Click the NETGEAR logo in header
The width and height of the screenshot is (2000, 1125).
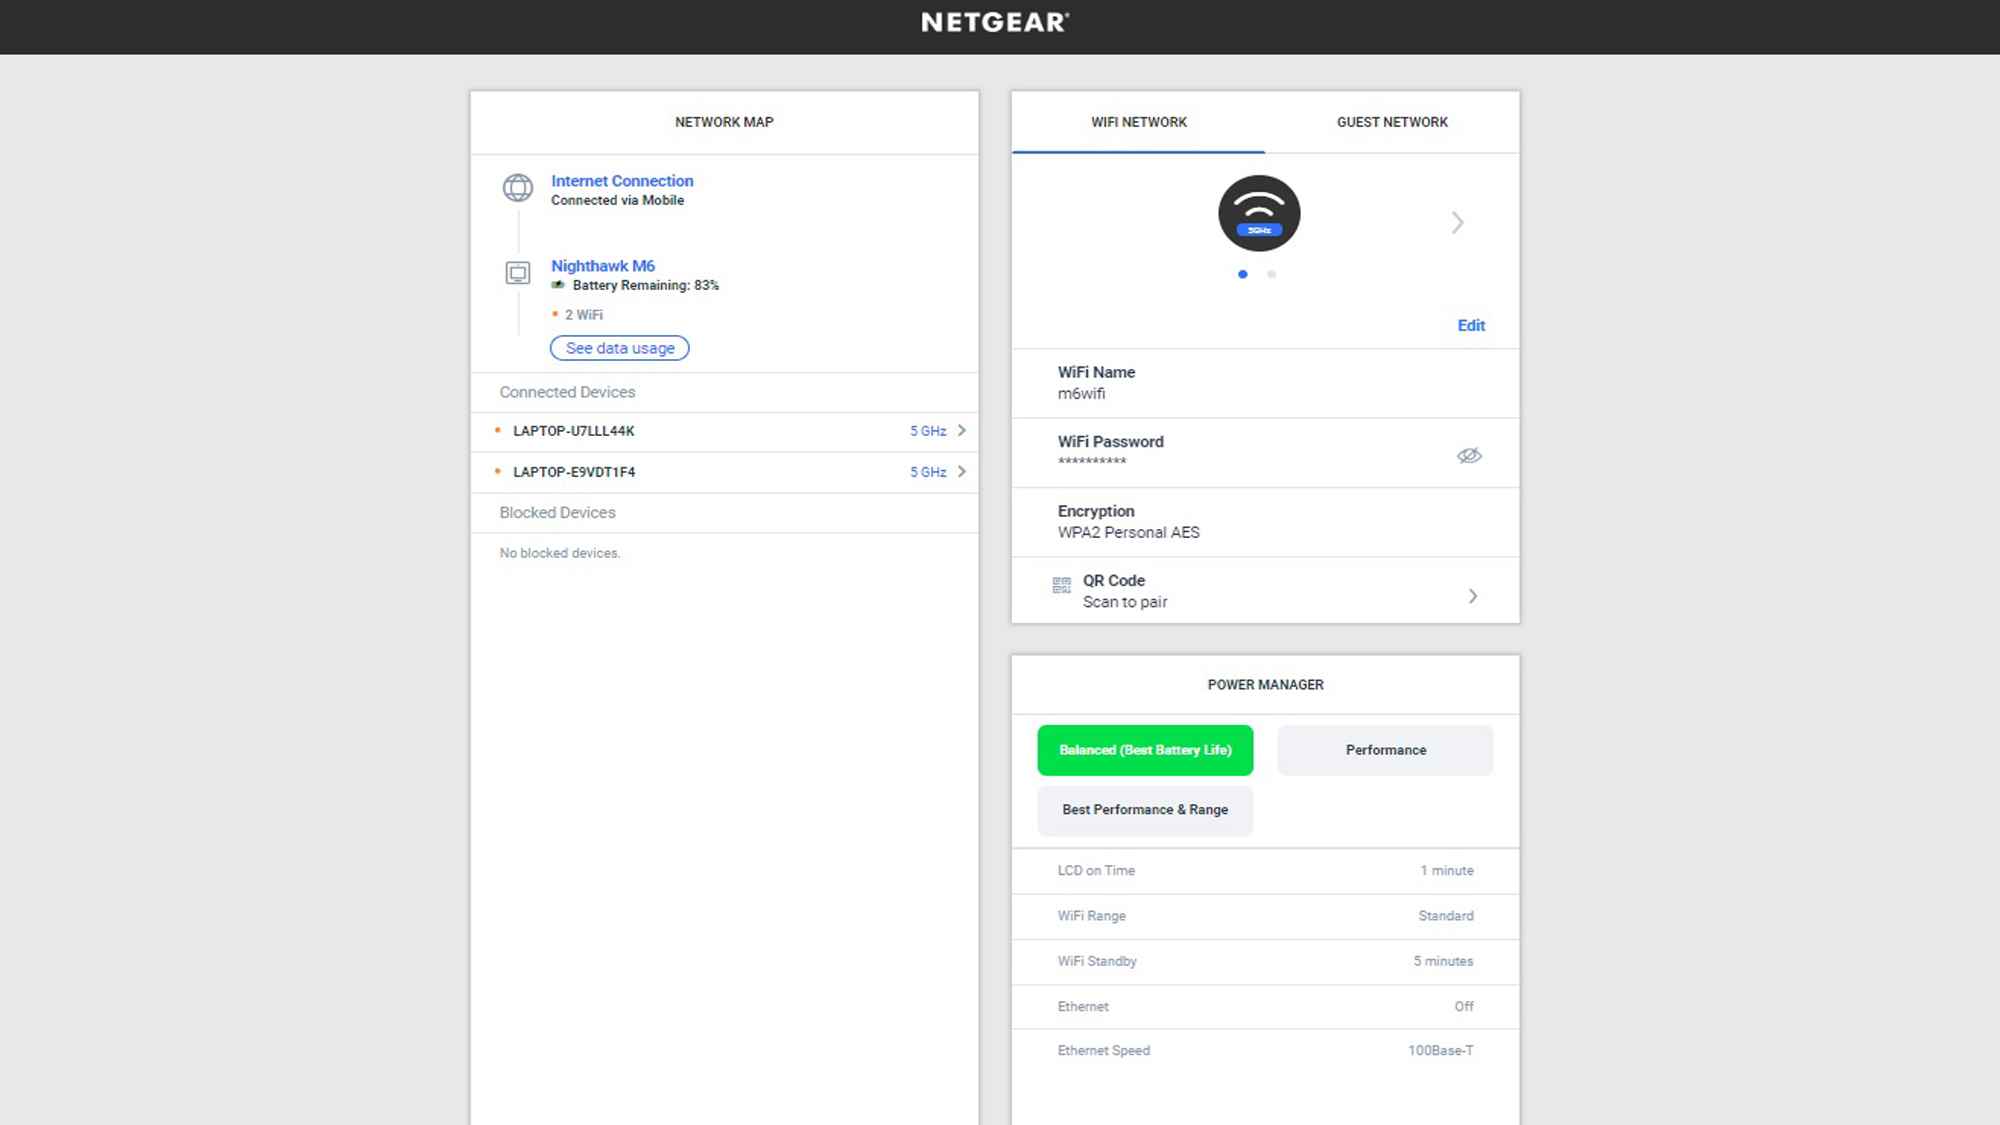995,22
